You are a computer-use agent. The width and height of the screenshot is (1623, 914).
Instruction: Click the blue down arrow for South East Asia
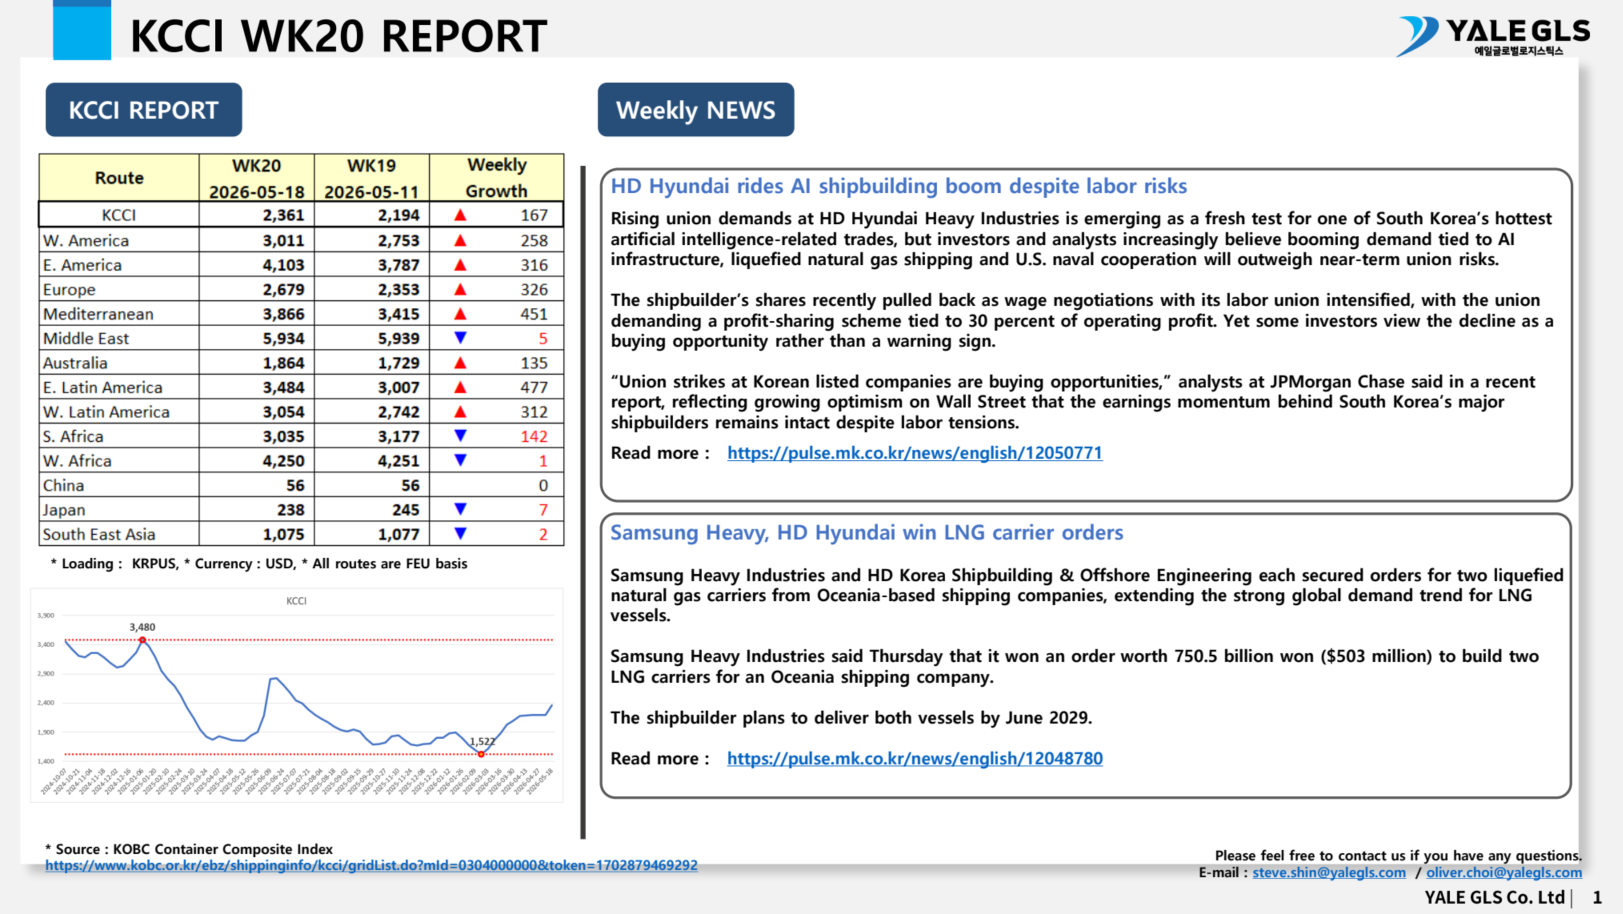tap(460, 534)
